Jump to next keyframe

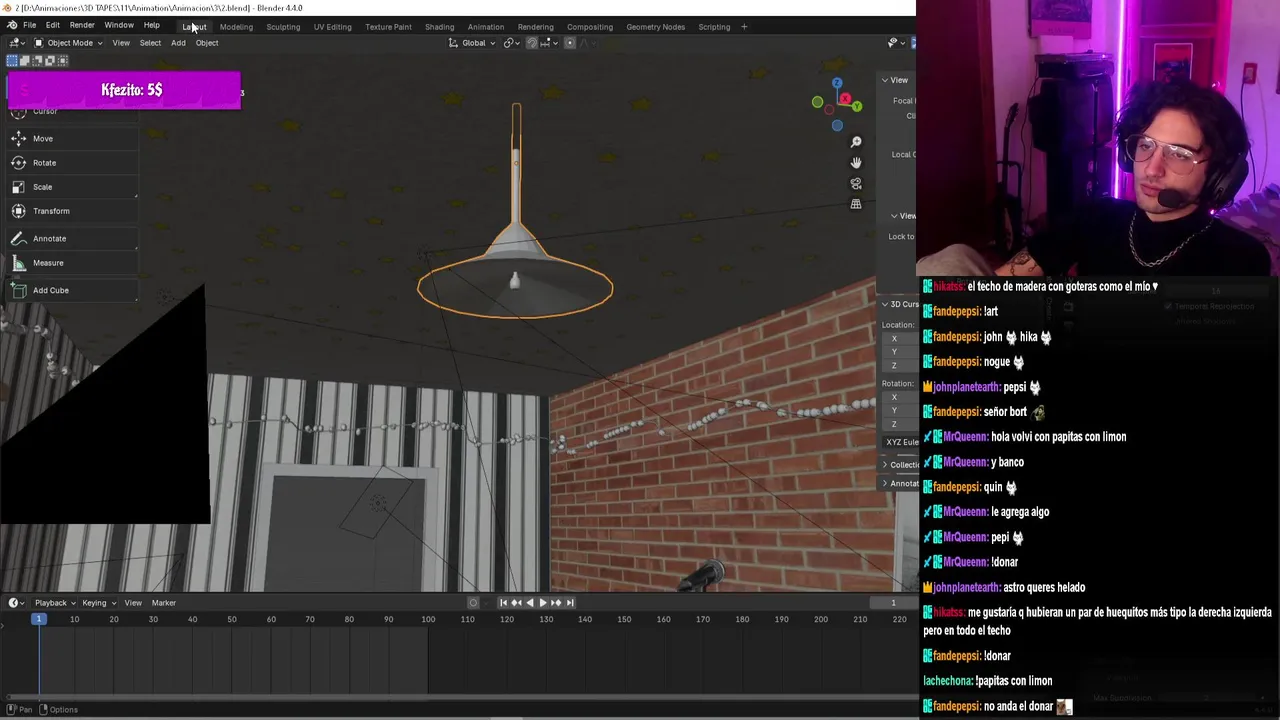[x=556, y=602]
